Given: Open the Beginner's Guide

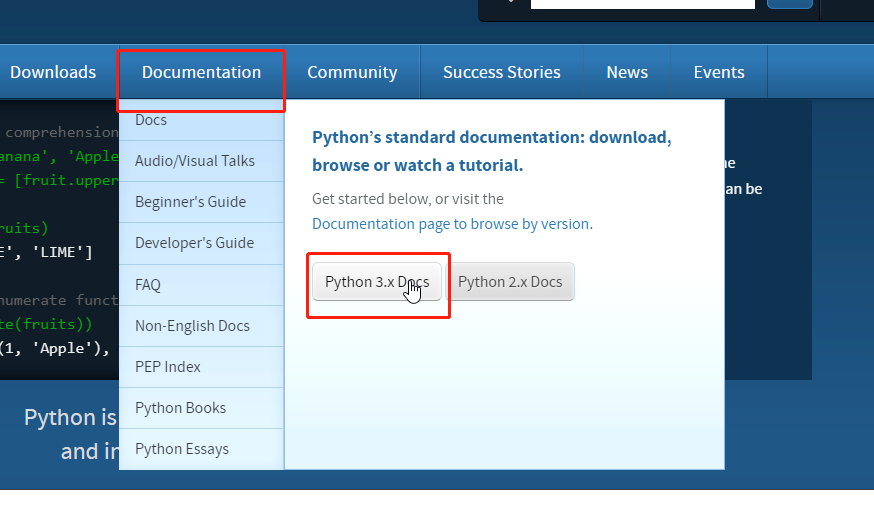Looking at the screenshot, I should [x=190, y=202].
